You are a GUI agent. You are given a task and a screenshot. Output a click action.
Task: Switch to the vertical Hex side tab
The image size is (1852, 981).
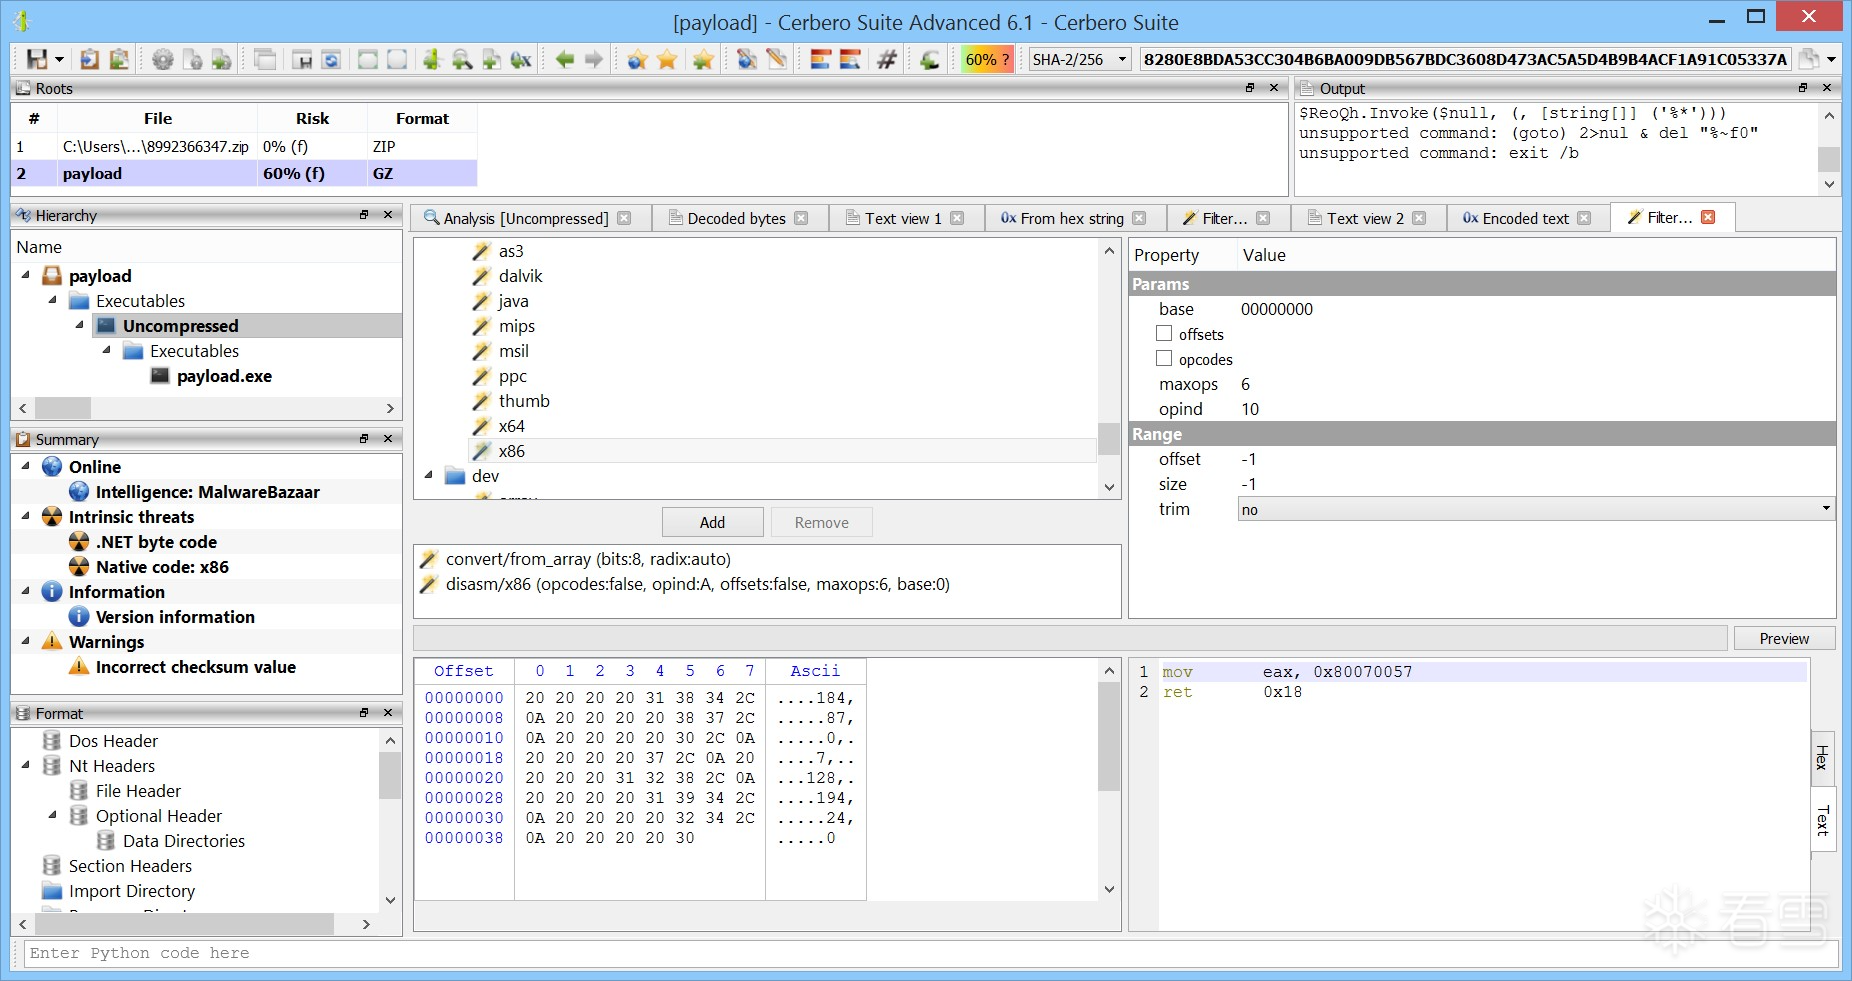point(1822,757)
